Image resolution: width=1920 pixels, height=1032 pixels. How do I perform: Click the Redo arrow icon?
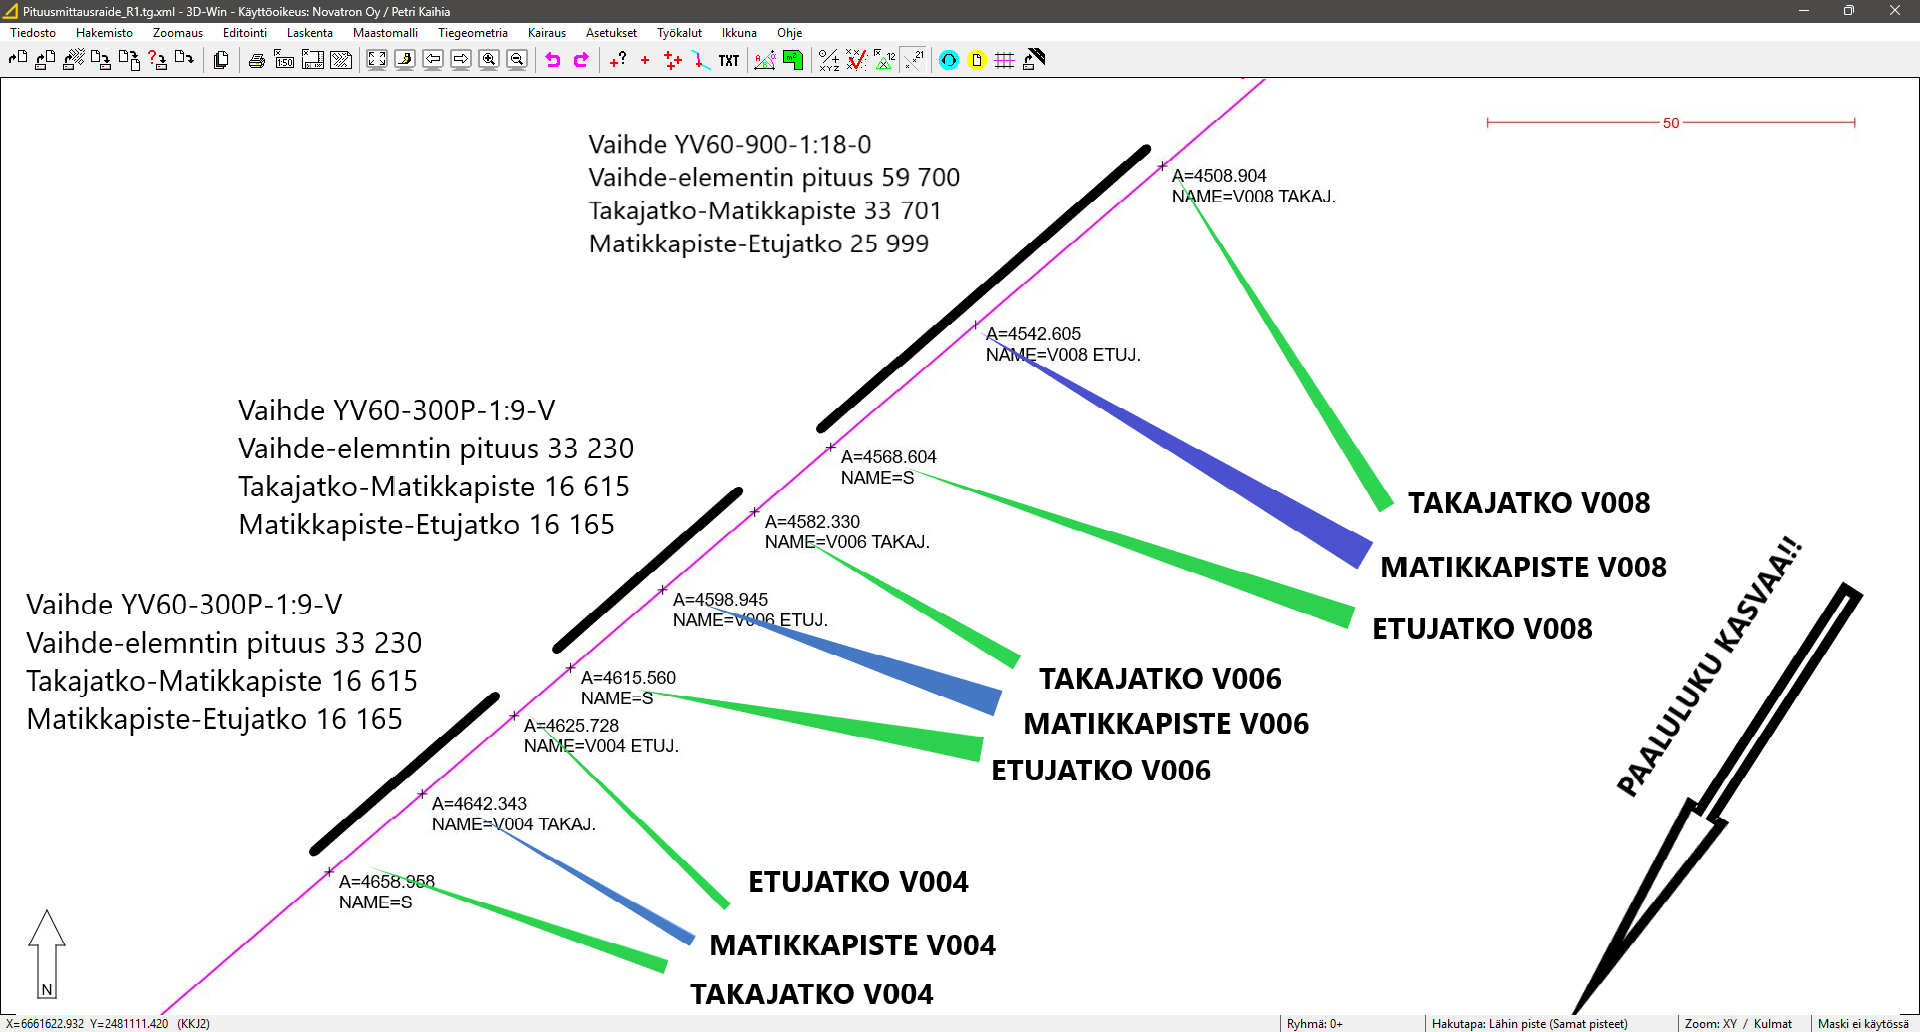tap(581, 60)
